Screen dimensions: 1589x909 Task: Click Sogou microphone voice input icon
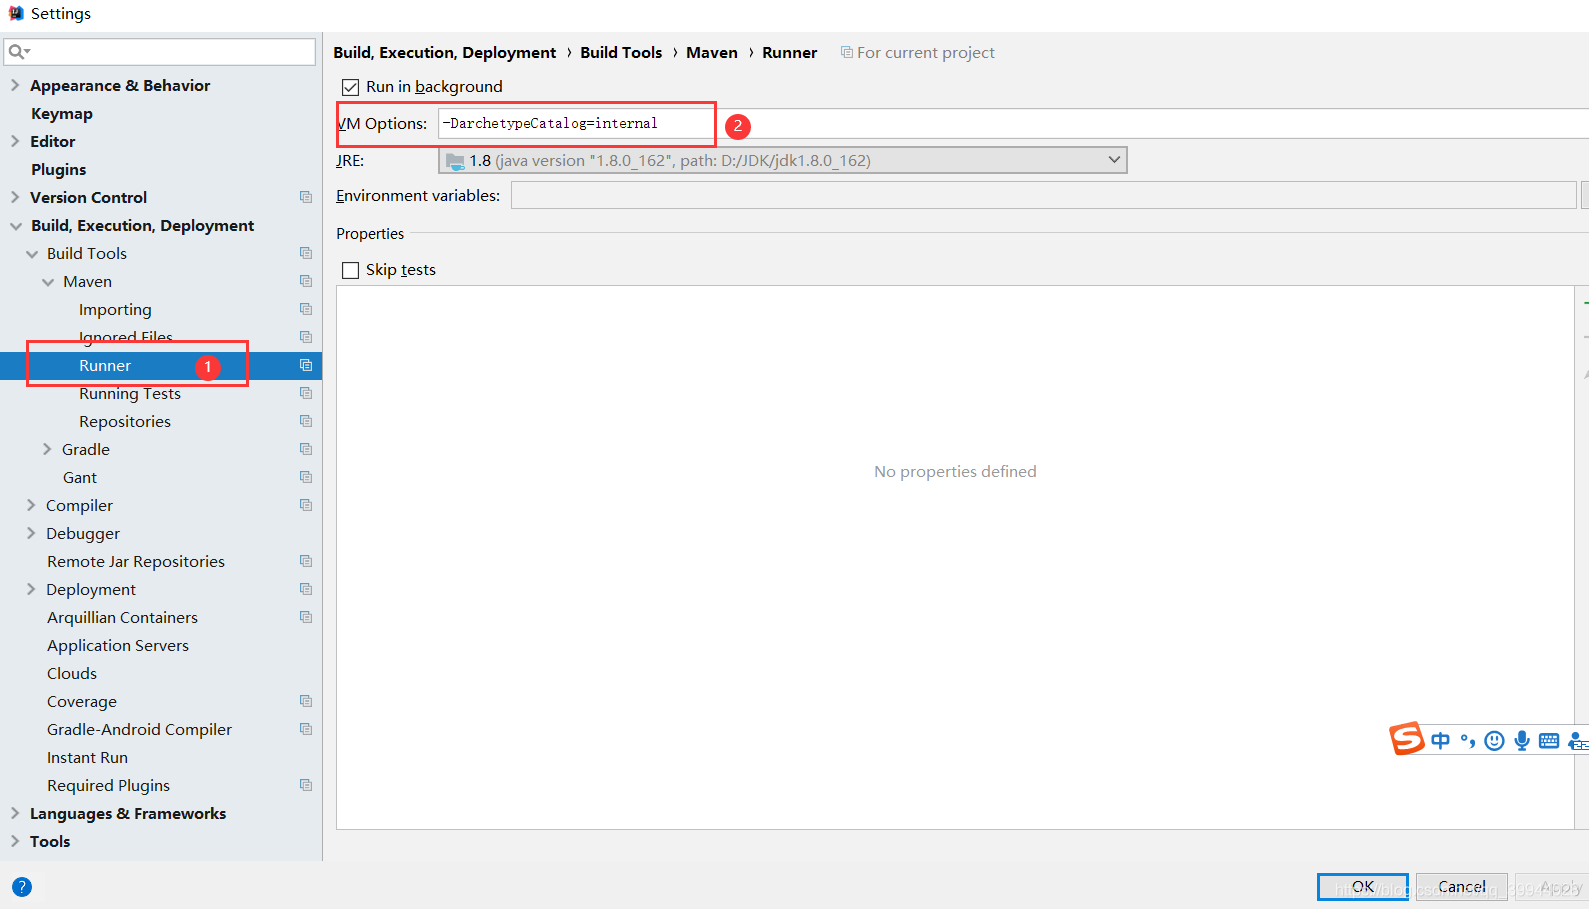coord(1522,740)
